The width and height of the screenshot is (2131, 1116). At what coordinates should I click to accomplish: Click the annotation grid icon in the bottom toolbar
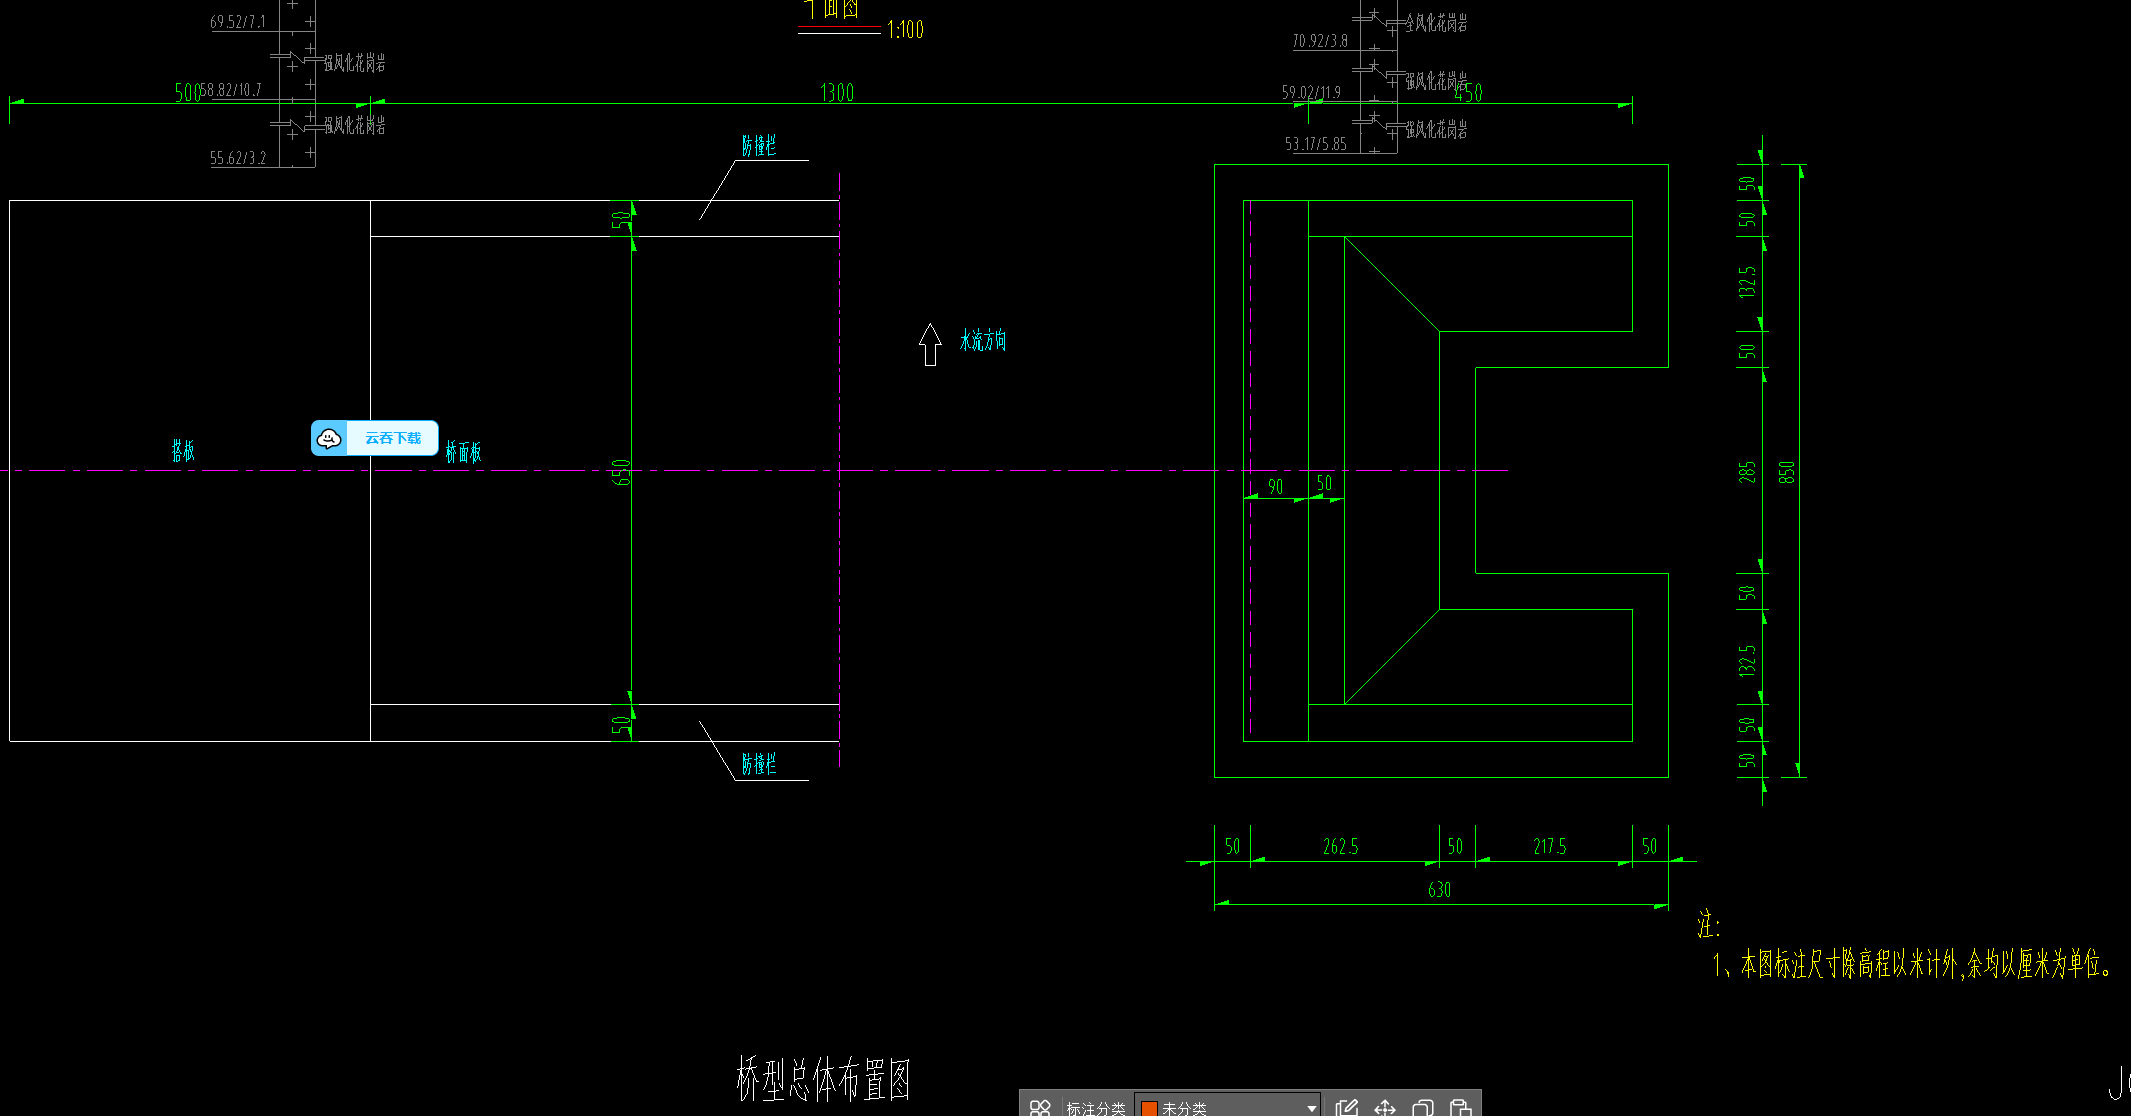1040,1107
